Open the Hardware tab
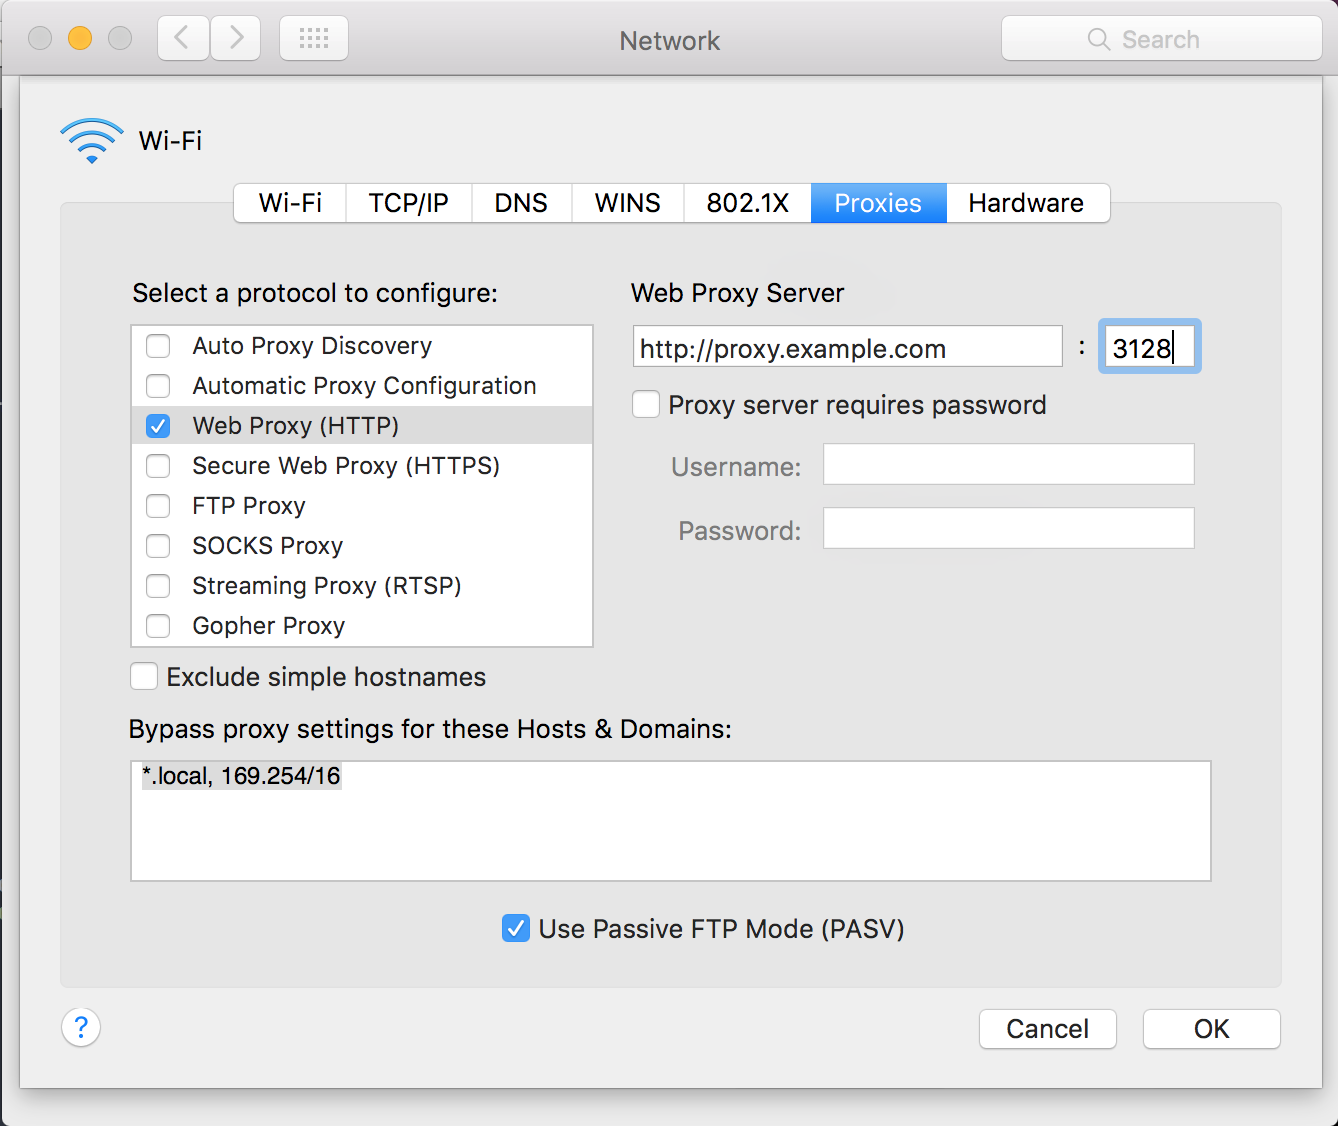This screenshot has width=1338, height=1126. 1026,203
